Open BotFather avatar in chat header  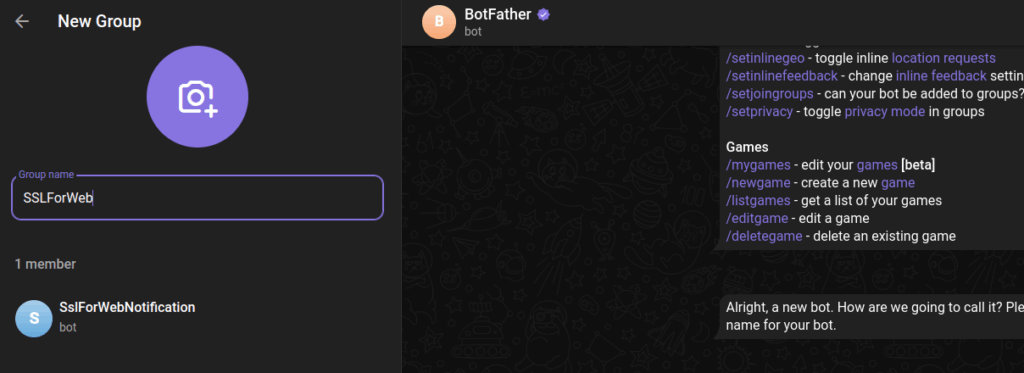440,22
